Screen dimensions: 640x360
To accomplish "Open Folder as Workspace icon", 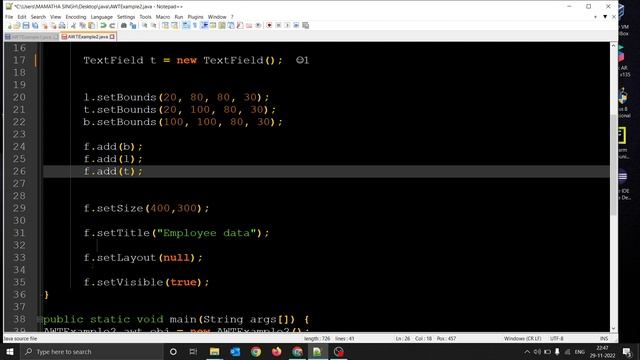I will 249,25.
